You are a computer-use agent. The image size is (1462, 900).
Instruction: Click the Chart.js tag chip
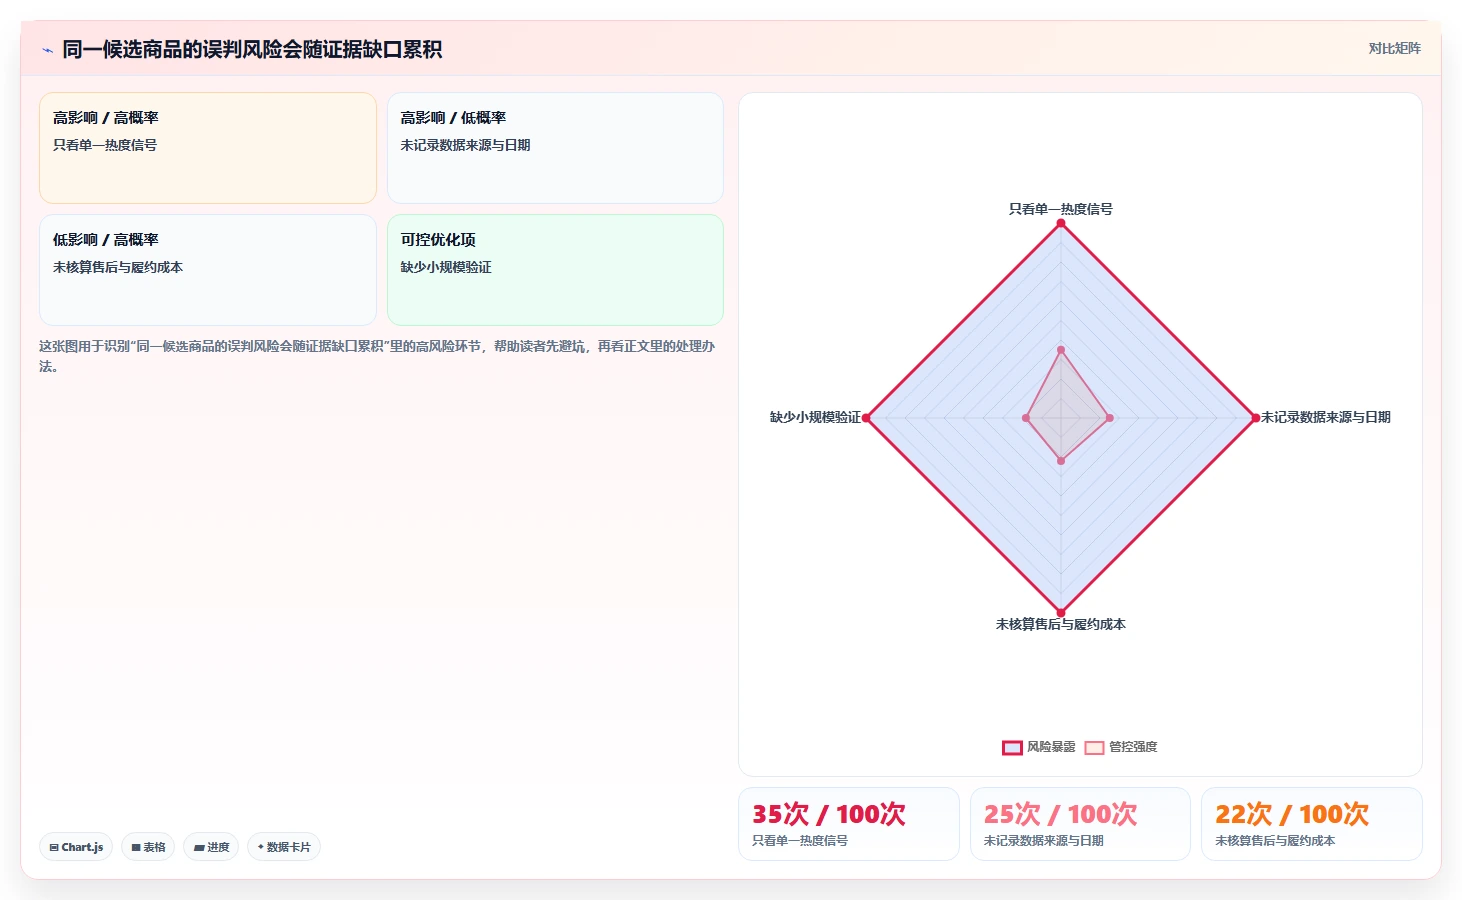76,847
